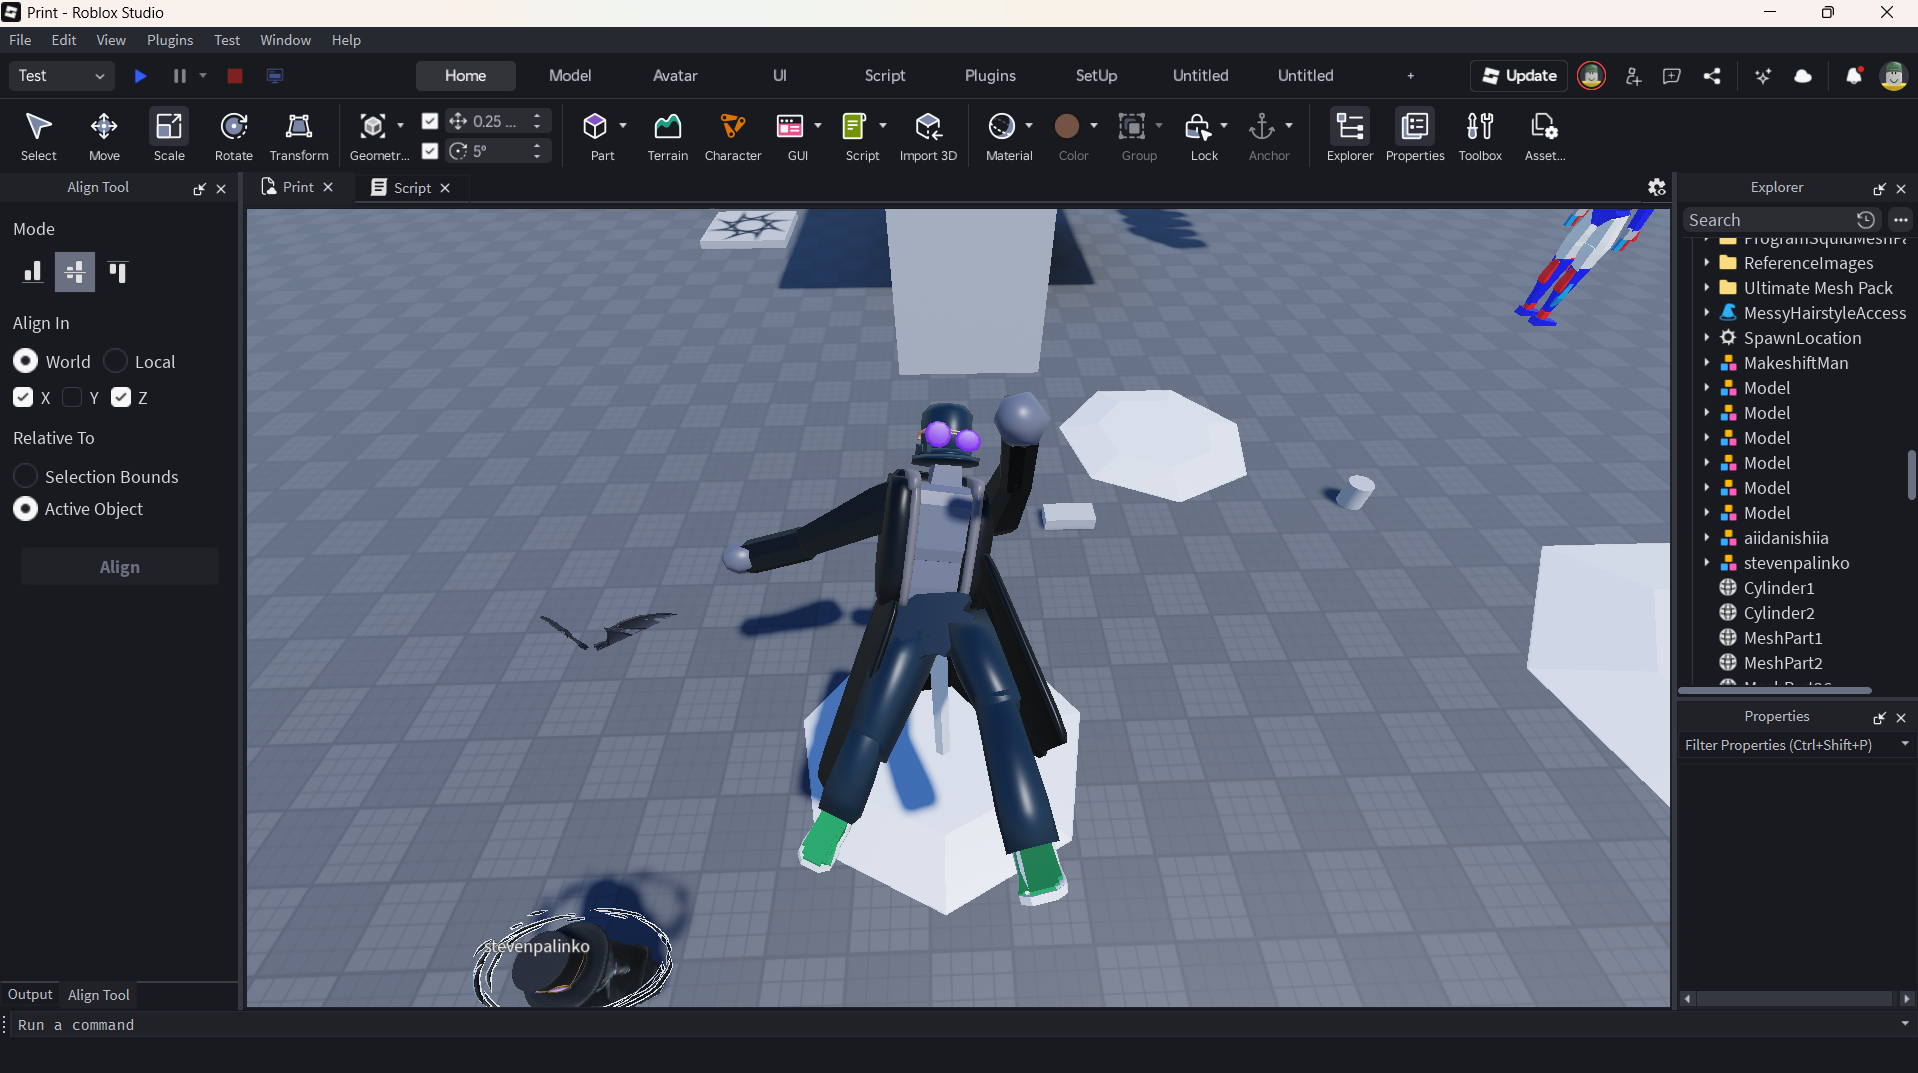The image size is (1918, 1073).
Task: Switch to the Model ribbon tab
Action: point(570,76)
